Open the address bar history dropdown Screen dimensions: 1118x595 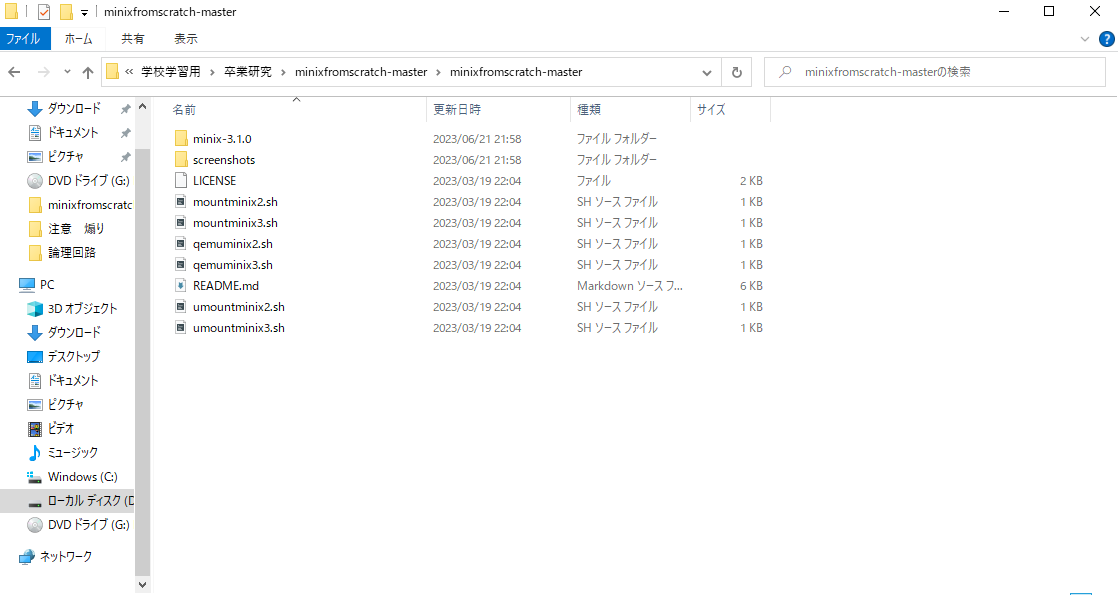tap(707, 72)
